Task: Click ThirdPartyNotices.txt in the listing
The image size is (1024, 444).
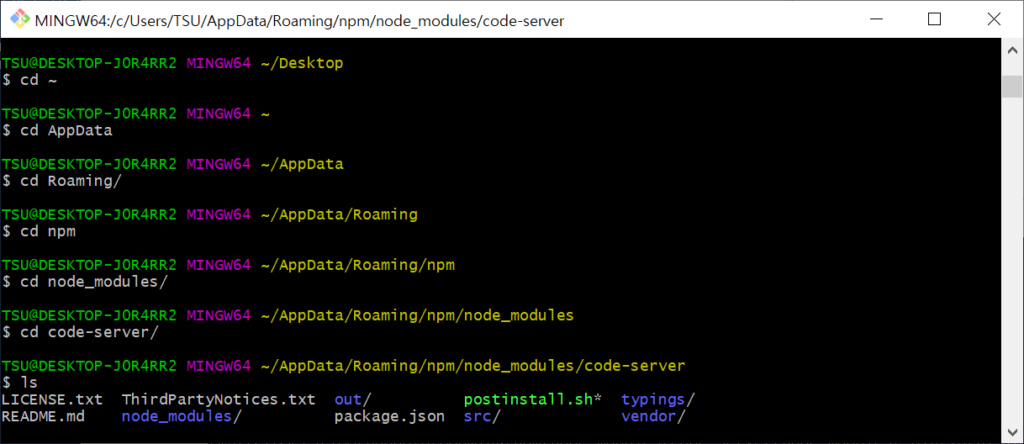Action: tap(219, 399)
